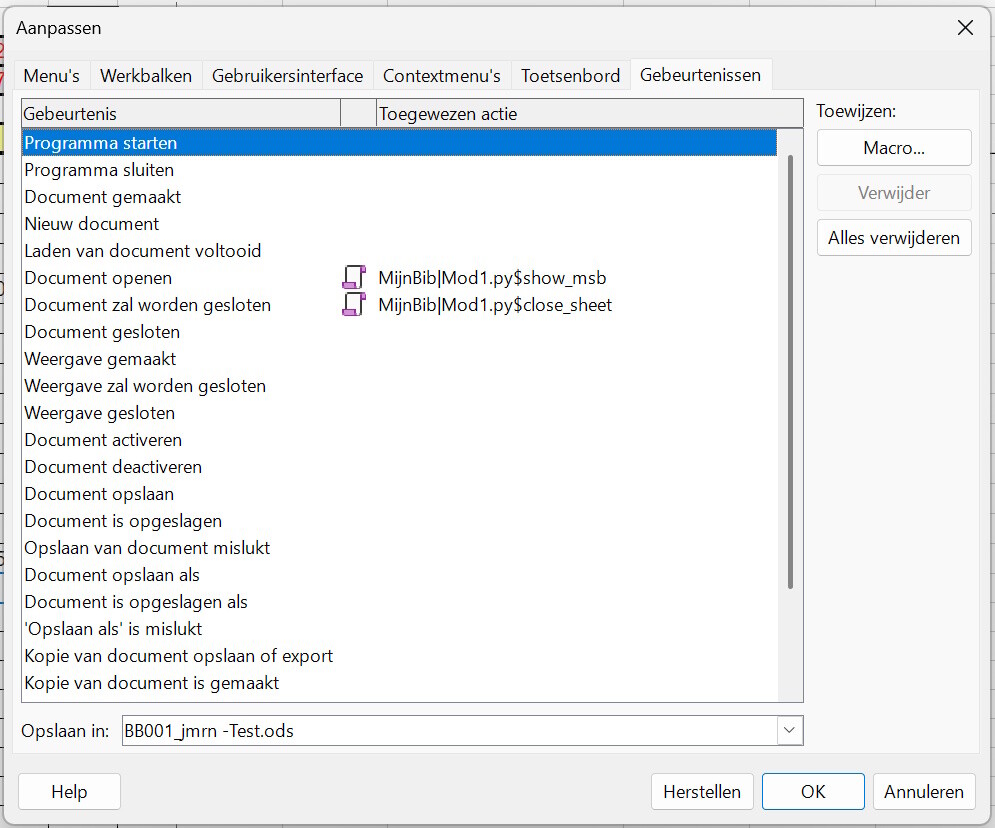
Task: Click the event list vertical scrollbar
Action: point(790,370)
